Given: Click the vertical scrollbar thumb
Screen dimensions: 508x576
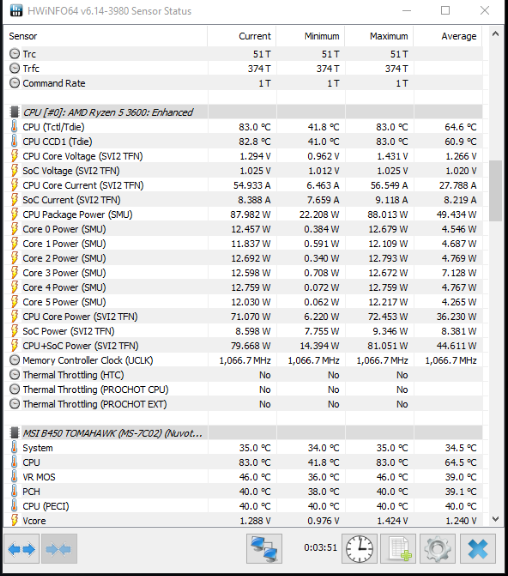Looking at the screenshot, I should point(495,191).
